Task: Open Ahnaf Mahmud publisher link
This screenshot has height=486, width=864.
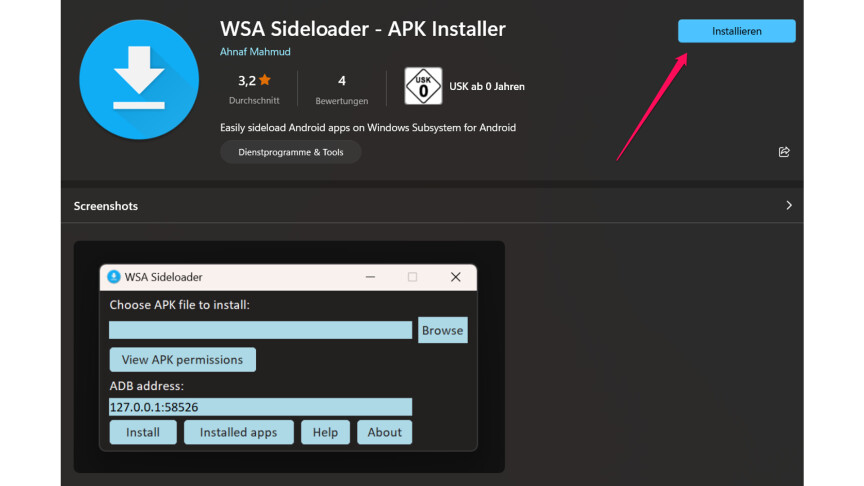Action: [x=255, y=51]
